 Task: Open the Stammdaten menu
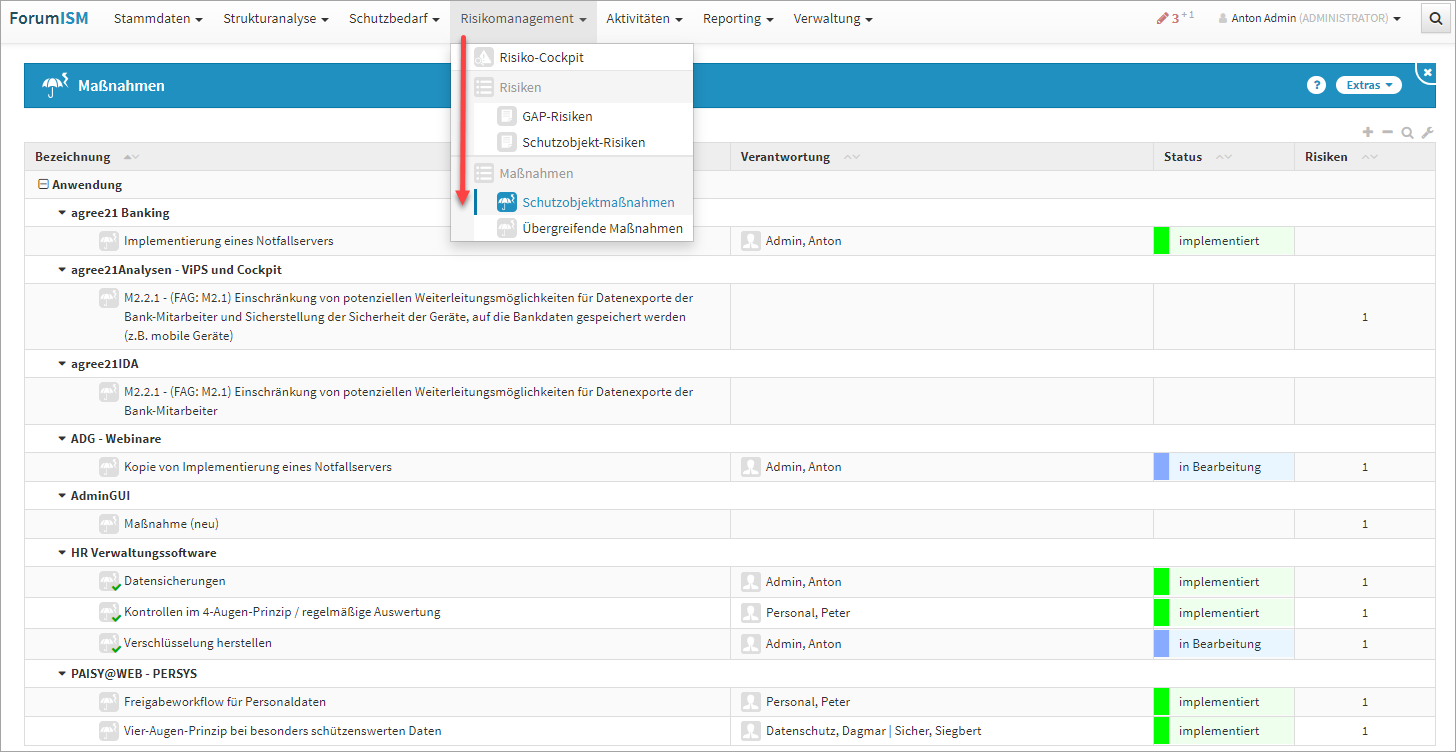point(158,19)
